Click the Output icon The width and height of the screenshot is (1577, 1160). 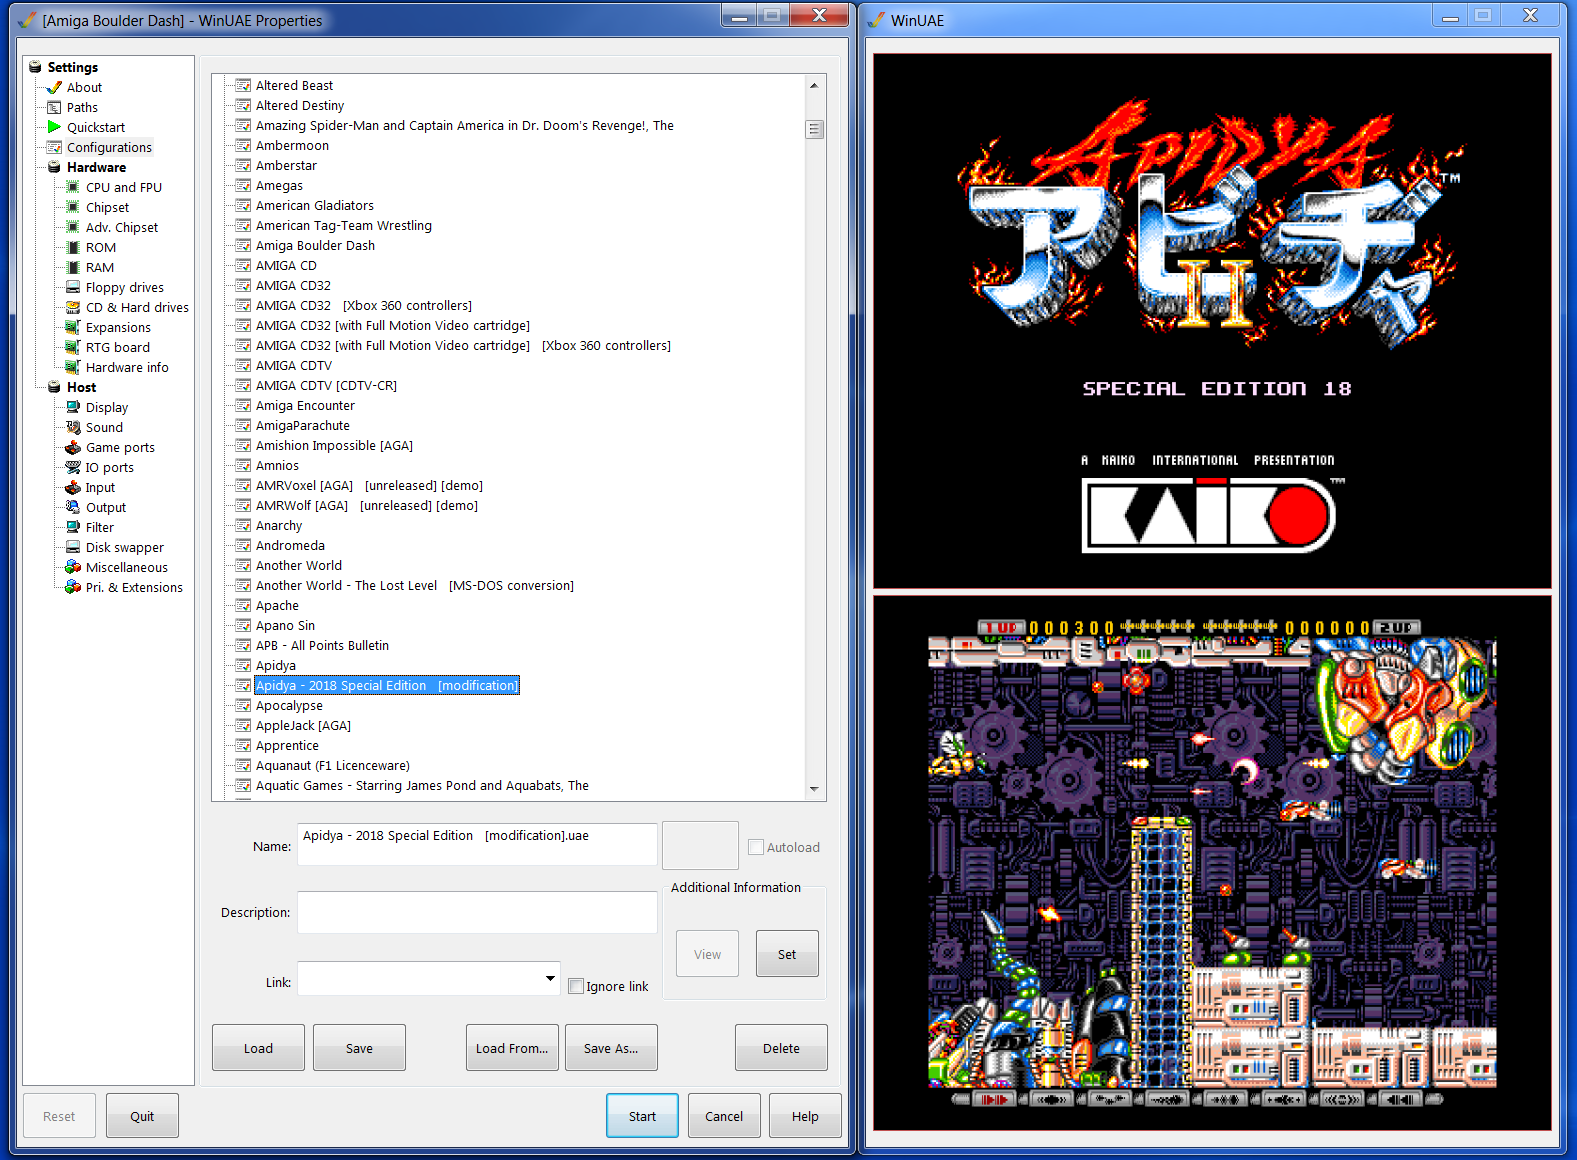(x=73, y=507)
